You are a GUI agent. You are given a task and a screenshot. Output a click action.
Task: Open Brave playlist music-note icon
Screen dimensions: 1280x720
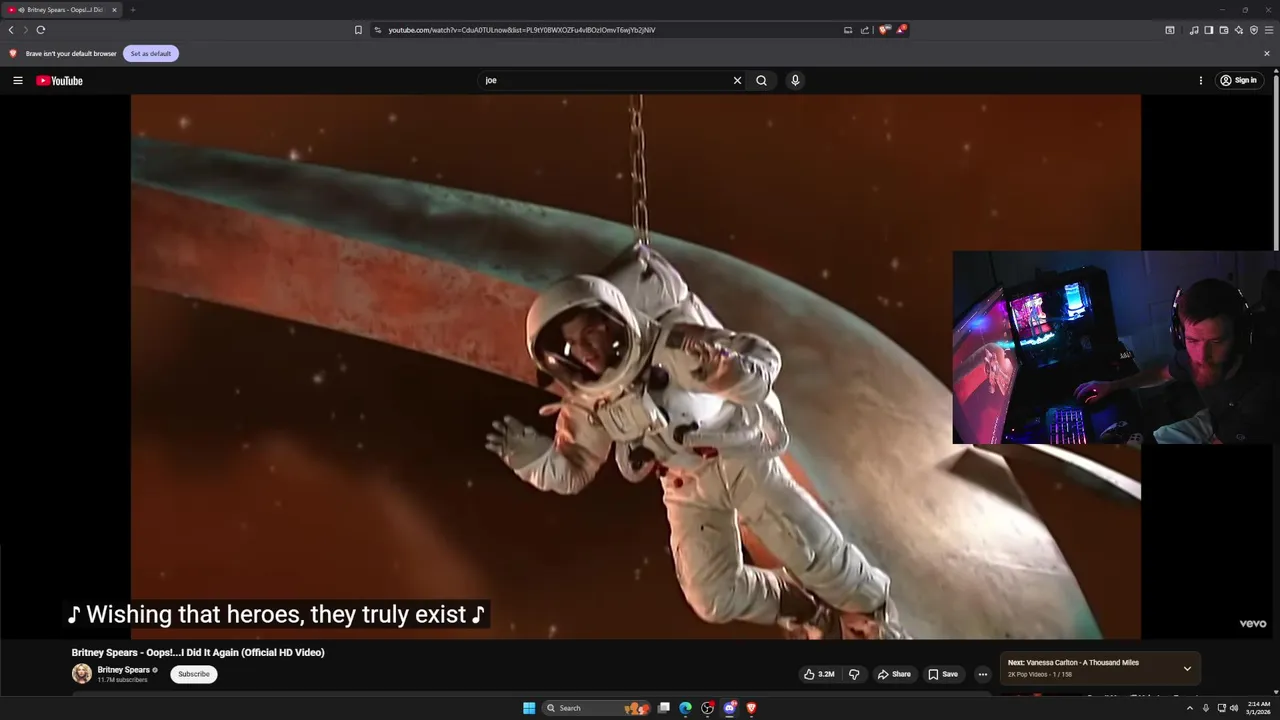[x=1193, y=30]
